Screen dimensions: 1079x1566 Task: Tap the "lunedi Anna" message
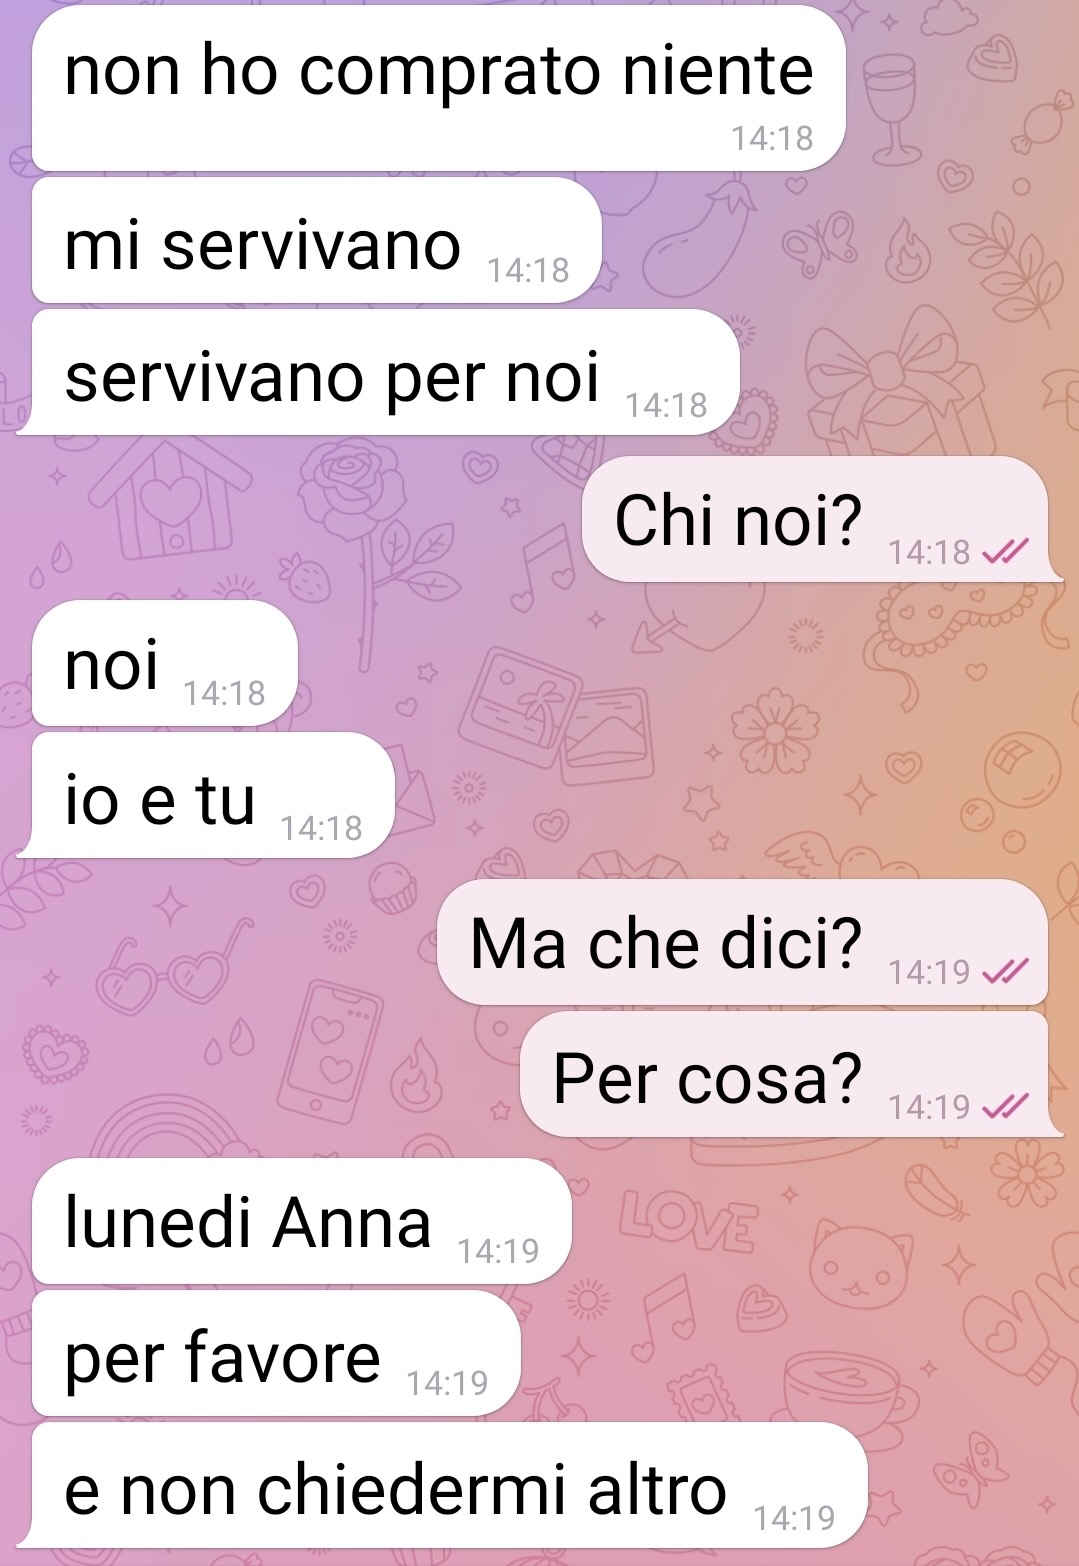point(301,1221)
